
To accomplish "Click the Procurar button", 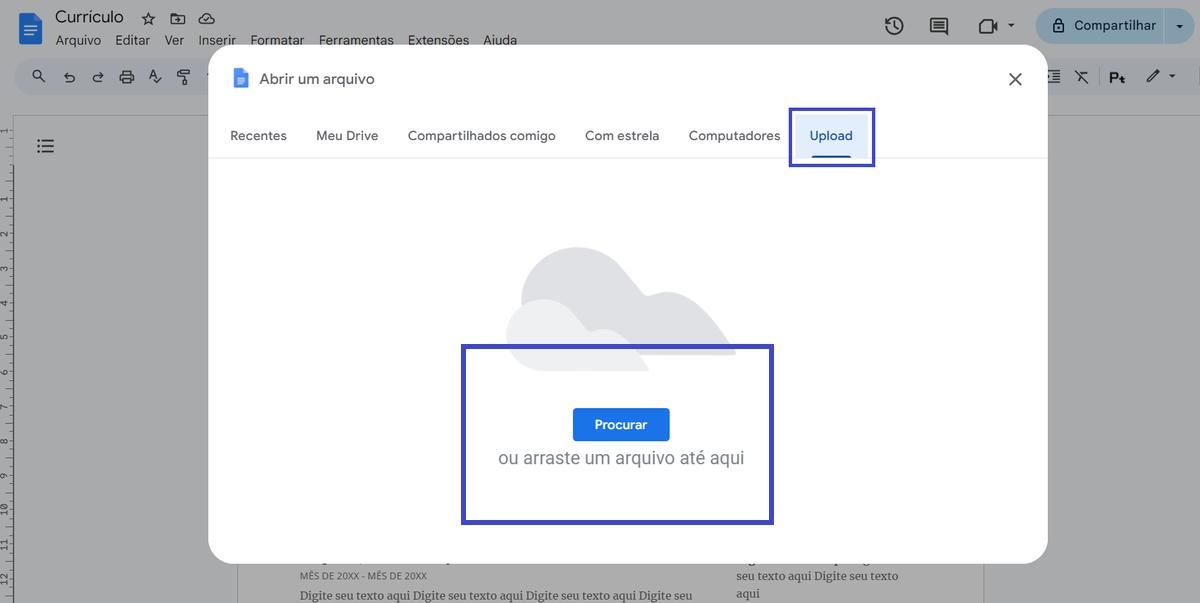I will (621, 424).
